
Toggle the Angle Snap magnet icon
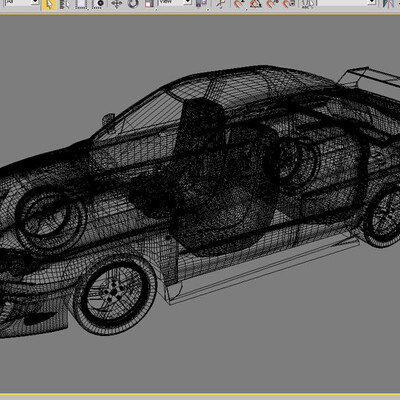coord(256,4)
